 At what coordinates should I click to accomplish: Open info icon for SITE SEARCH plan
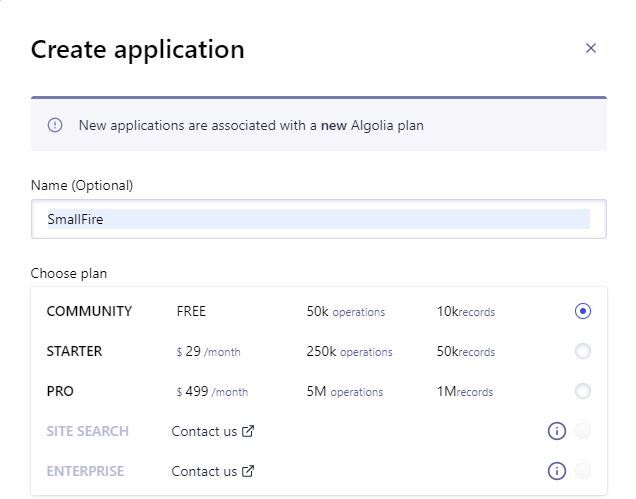[556, 431]
